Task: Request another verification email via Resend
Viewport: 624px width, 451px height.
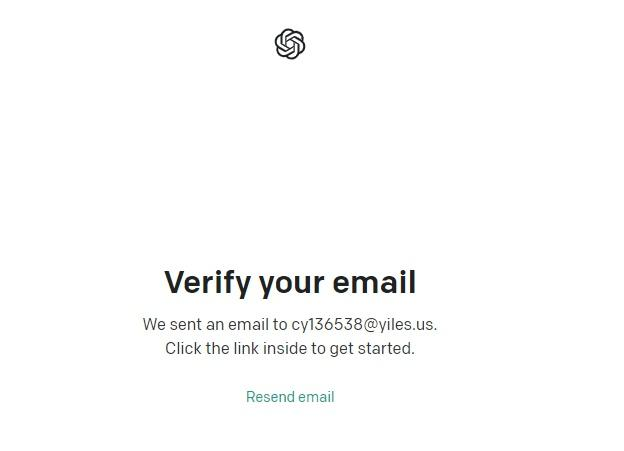Action: tap(290, 397)
